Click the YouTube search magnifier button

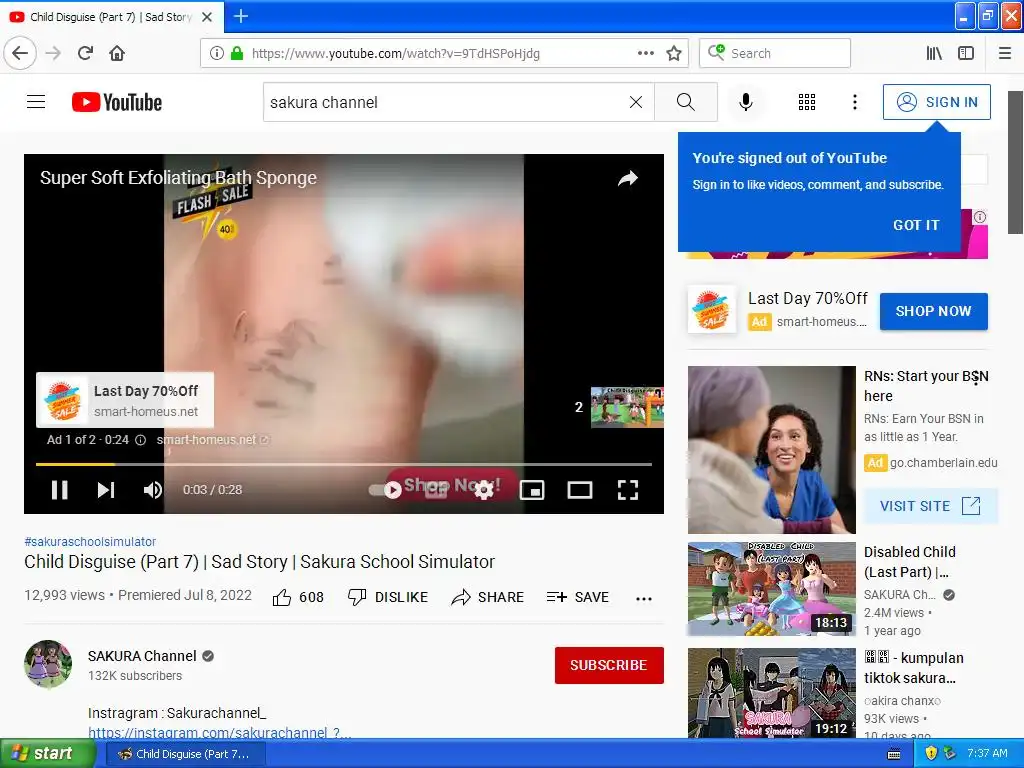tap(686, 102)
